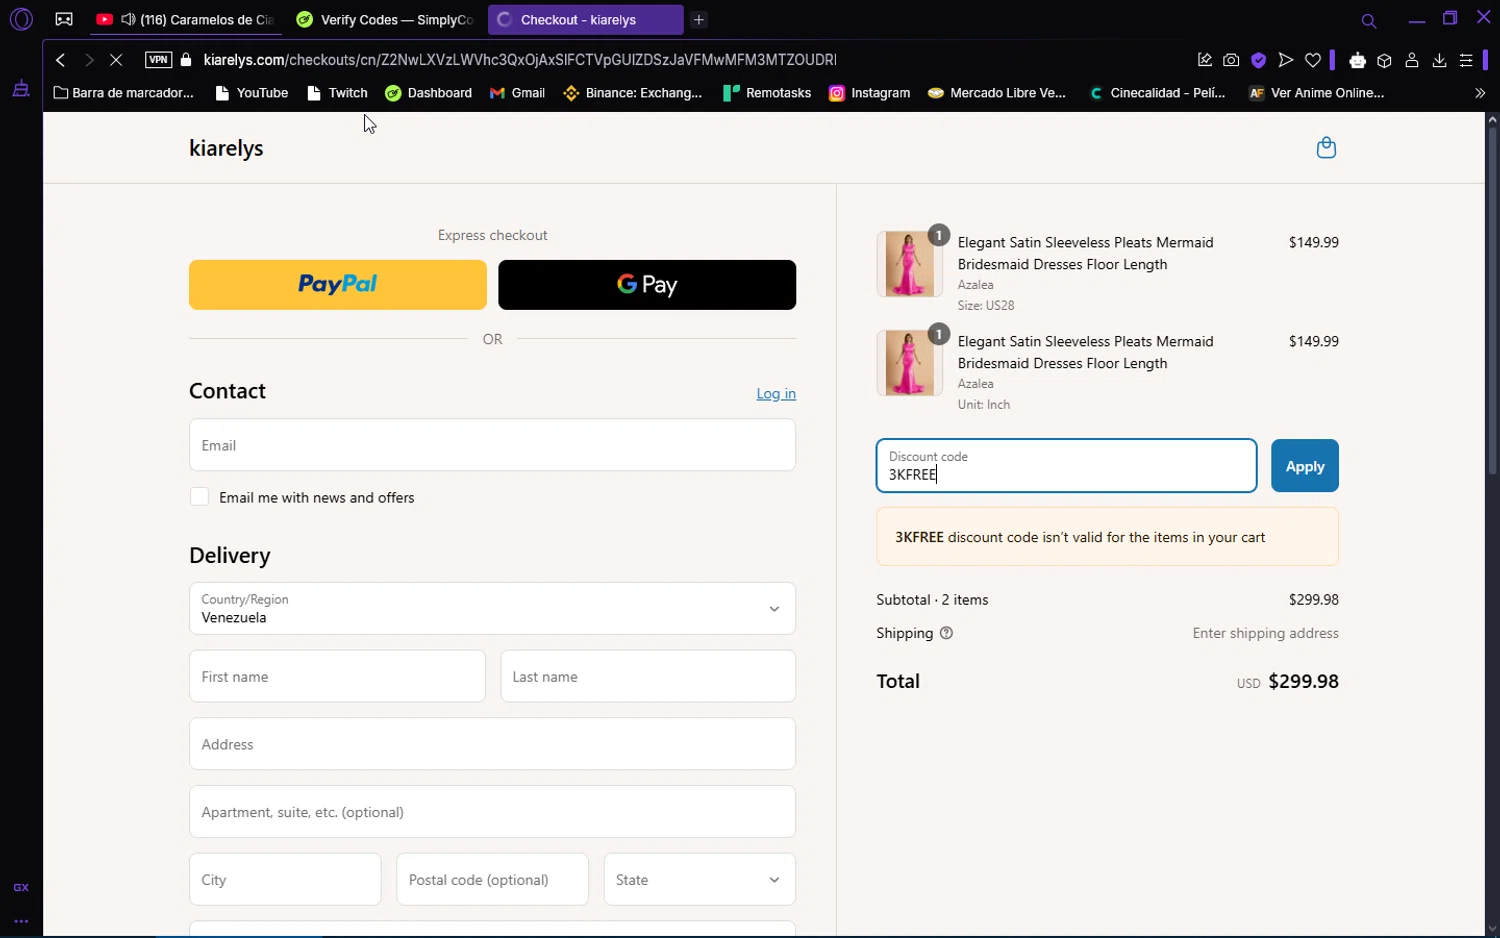Open the YouTube bookmark
The image size is (1500, 938).
point(252,93)
